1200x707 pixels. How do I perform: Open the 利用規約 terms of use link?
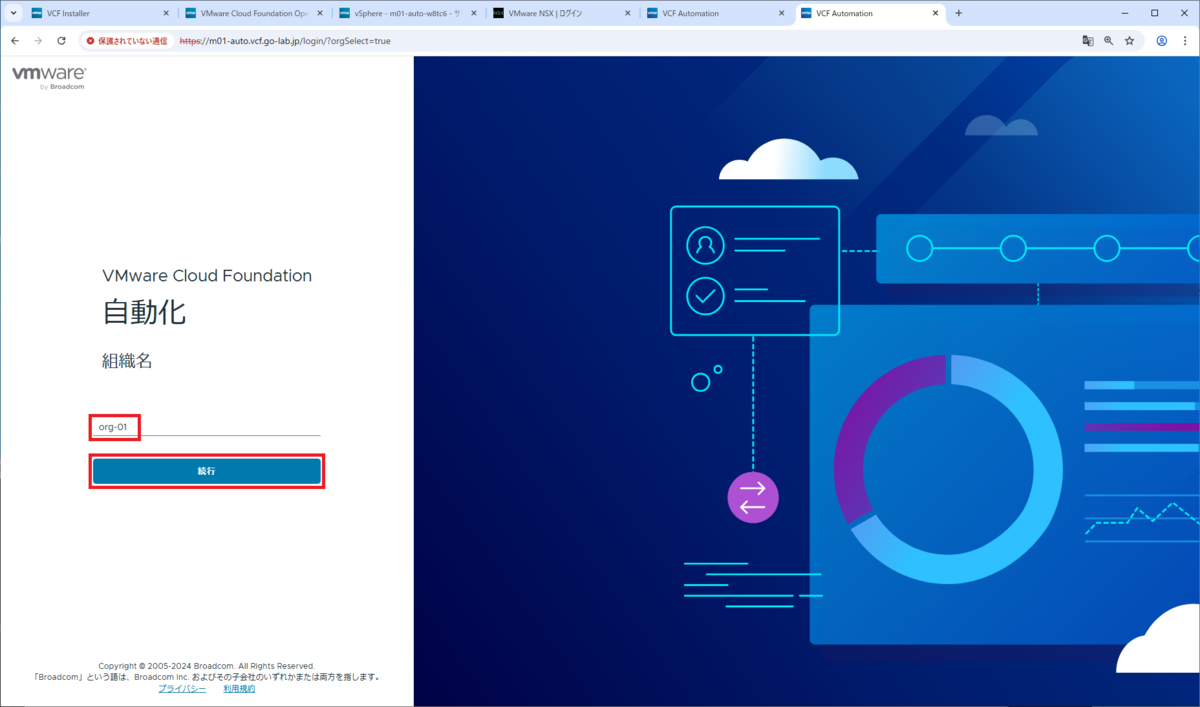point(239,689)
